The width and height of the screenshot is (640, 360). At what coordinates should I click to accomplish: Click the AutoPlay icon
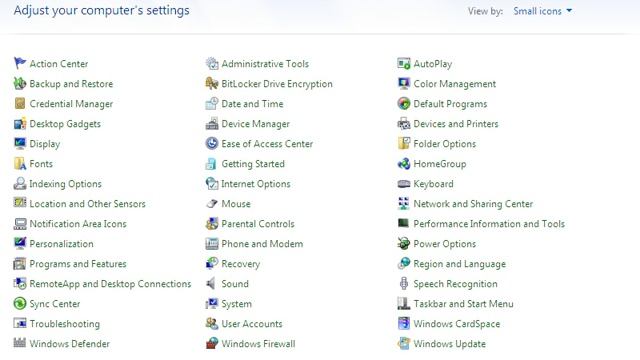[x=404, y=63]
